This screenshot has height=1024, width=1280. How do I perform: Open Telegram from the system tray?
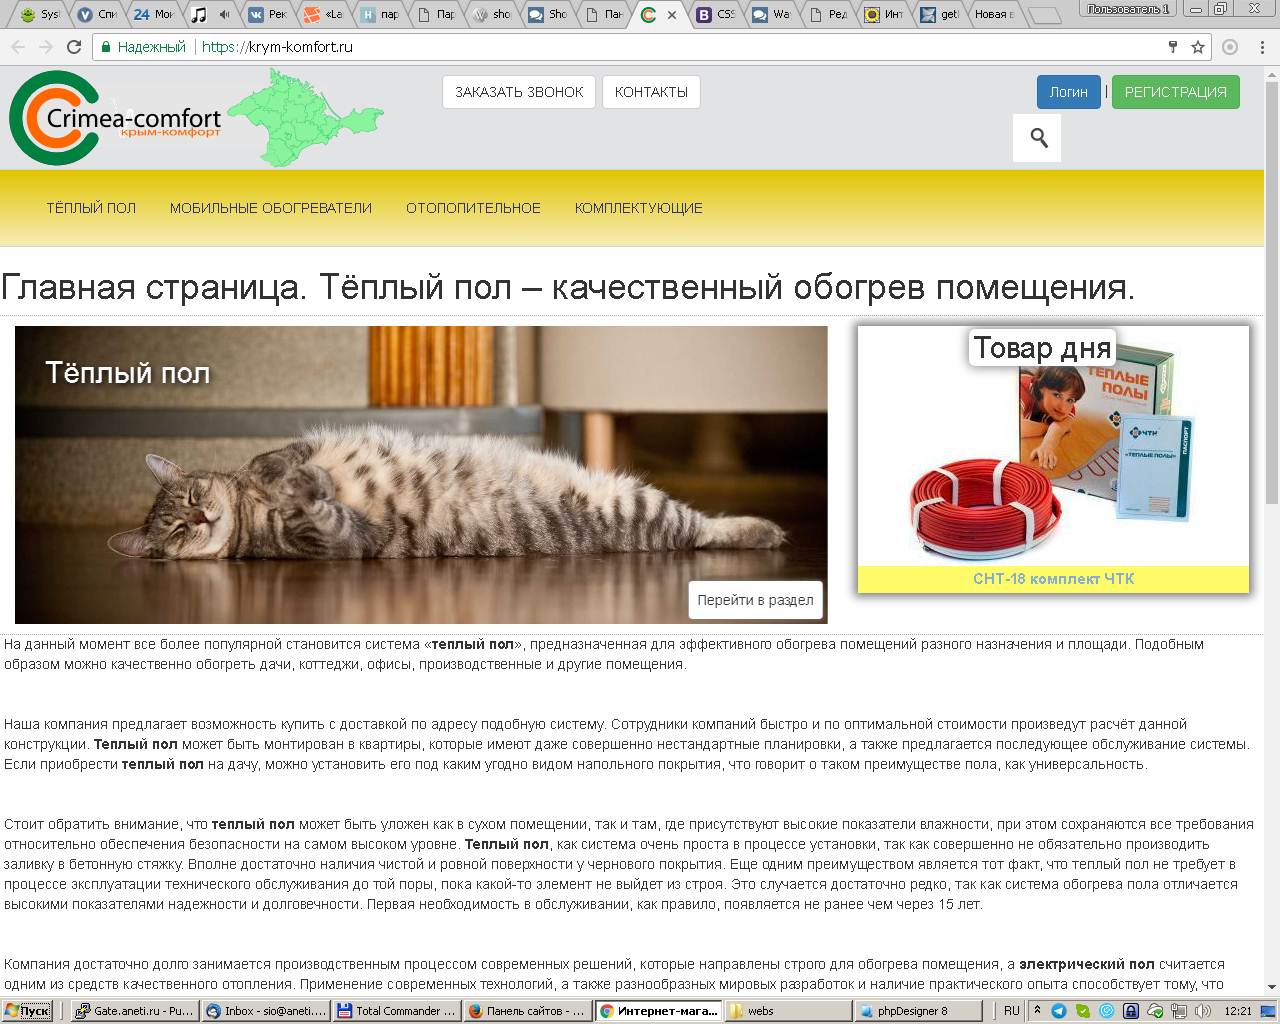coord(1058,1011)
